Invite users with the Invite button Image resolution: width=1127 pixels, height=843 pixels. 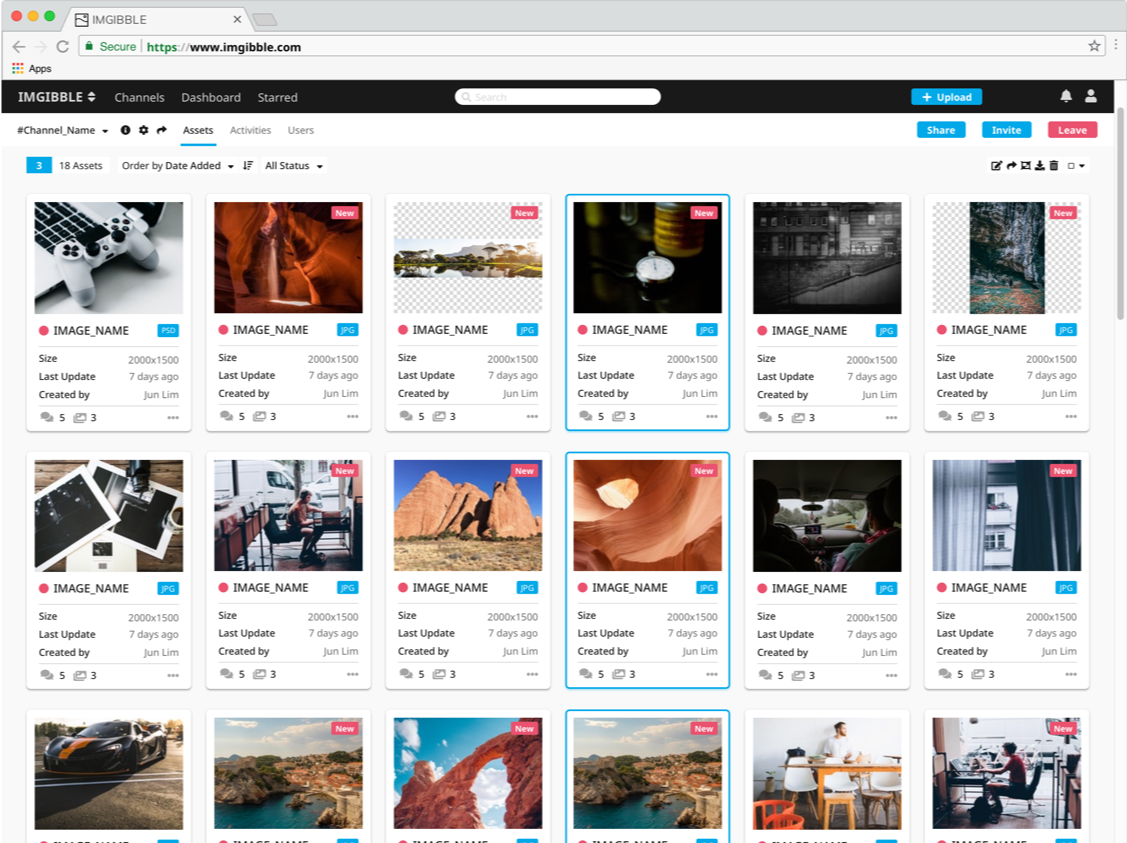pos(1006,130)
